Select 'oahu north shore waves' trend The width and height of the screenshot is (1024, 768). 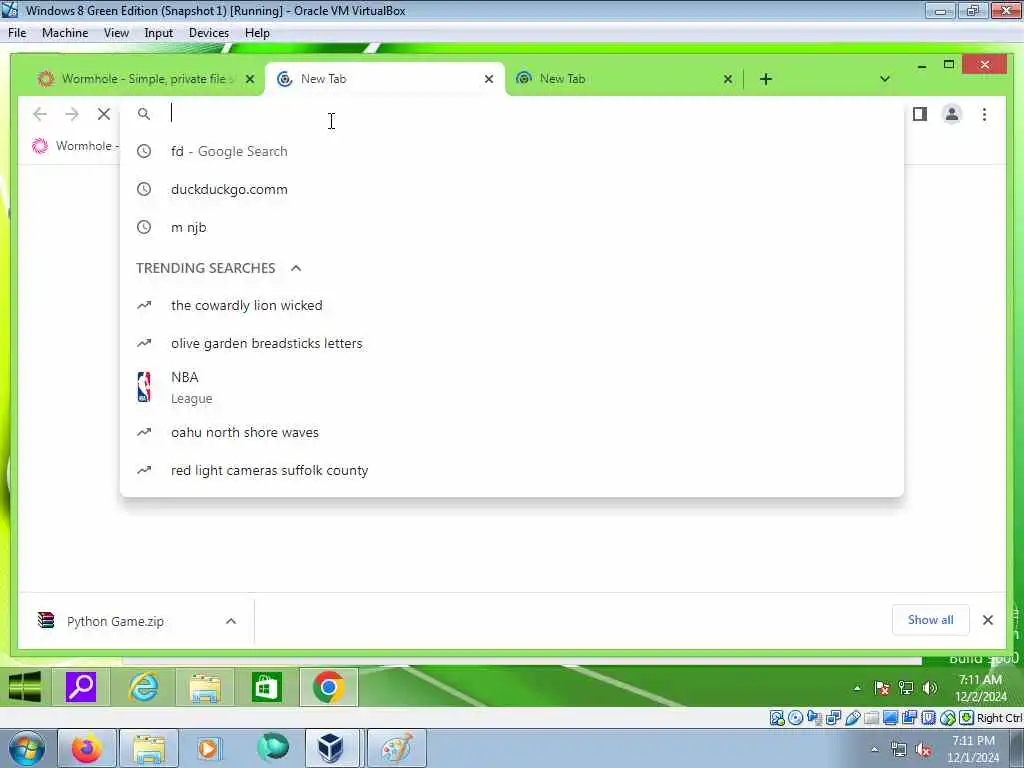click(512, 432)
